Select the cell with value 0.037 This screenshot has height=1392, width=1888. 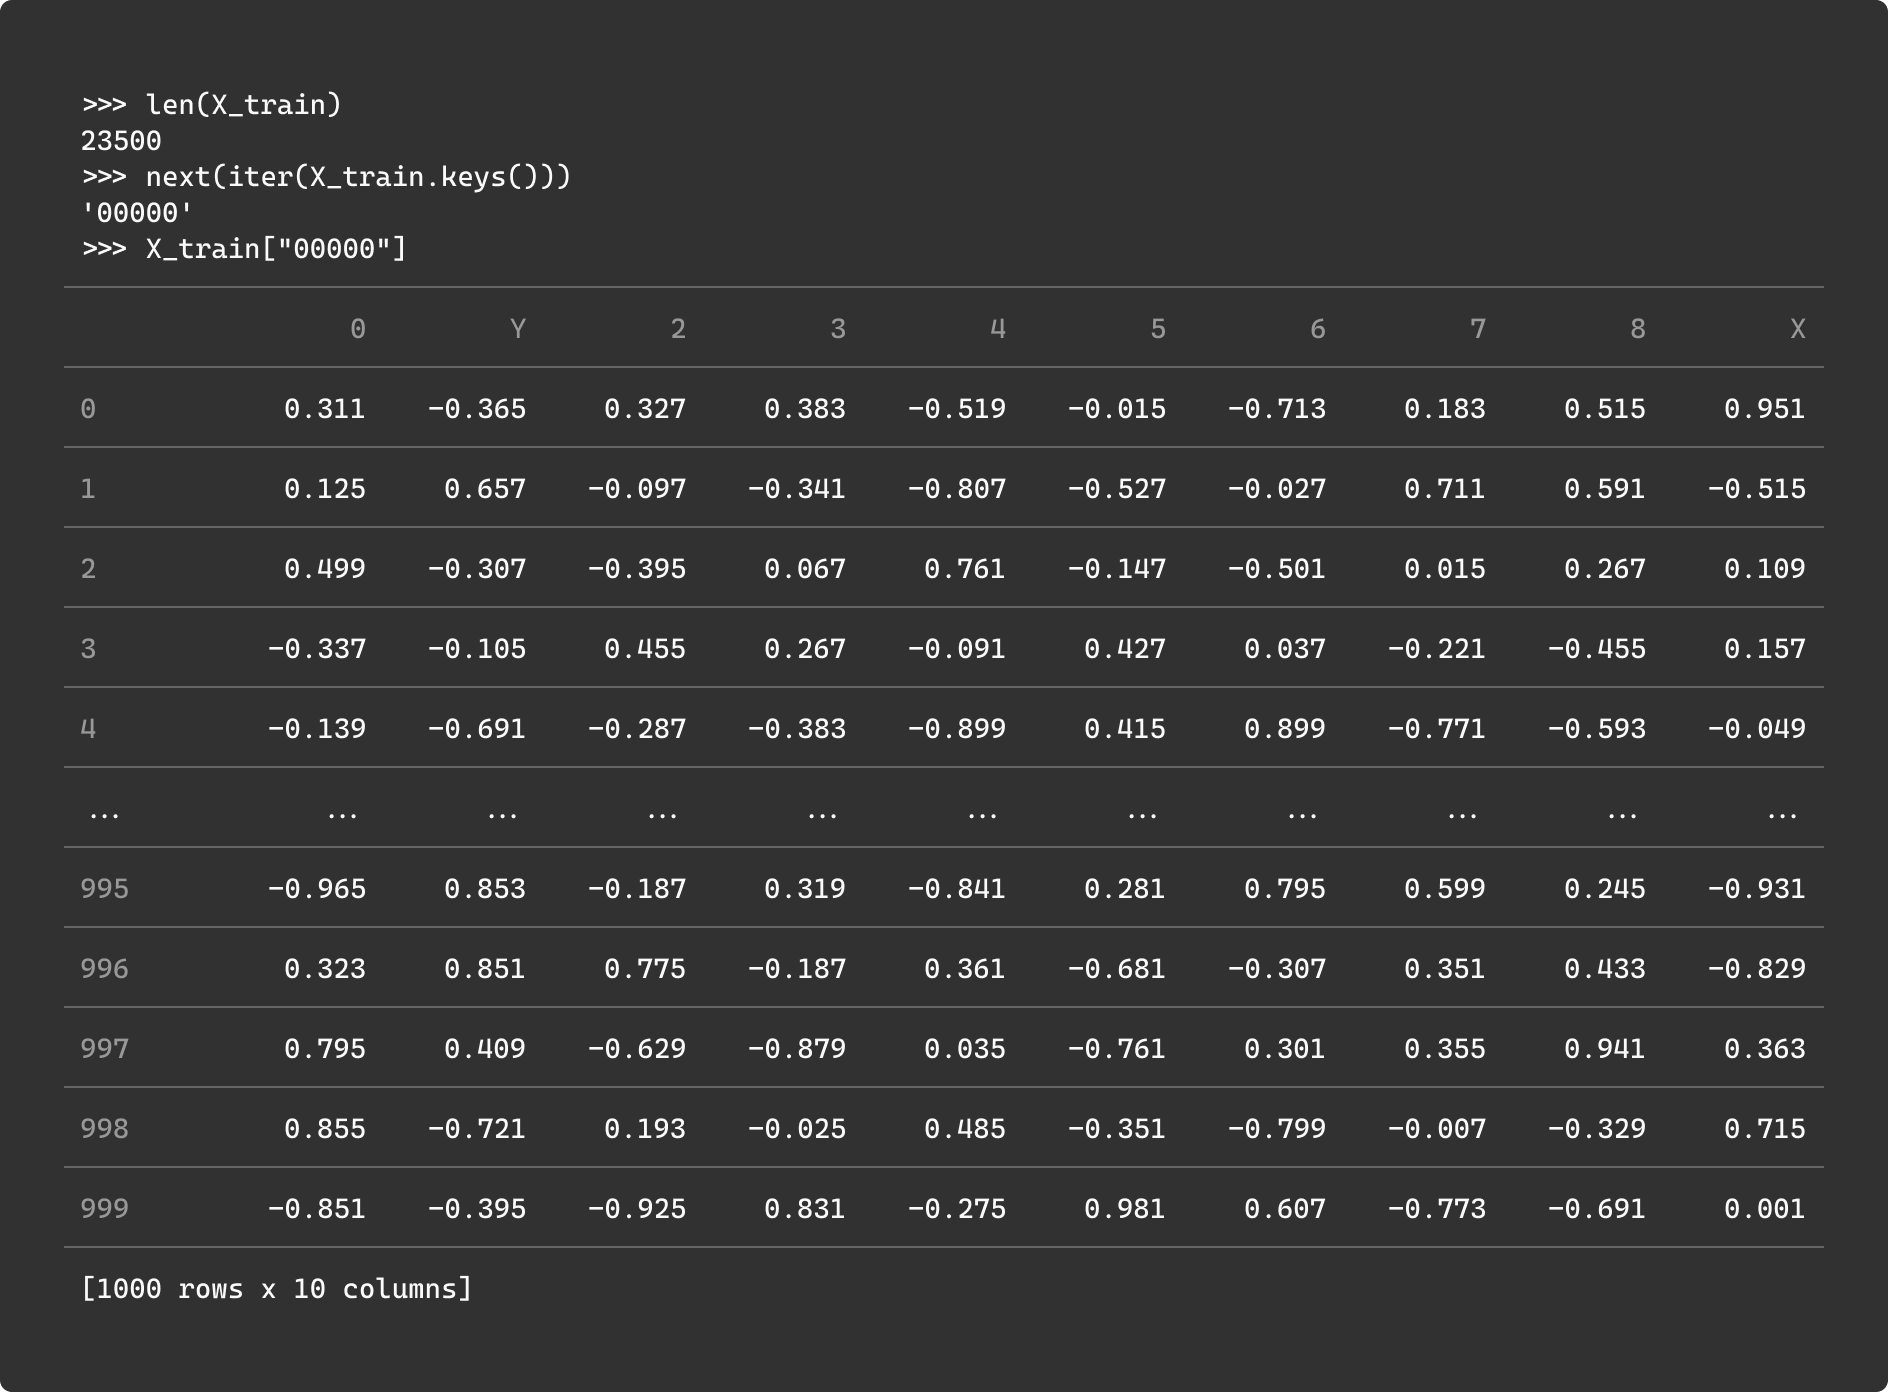click(1284, 649)
